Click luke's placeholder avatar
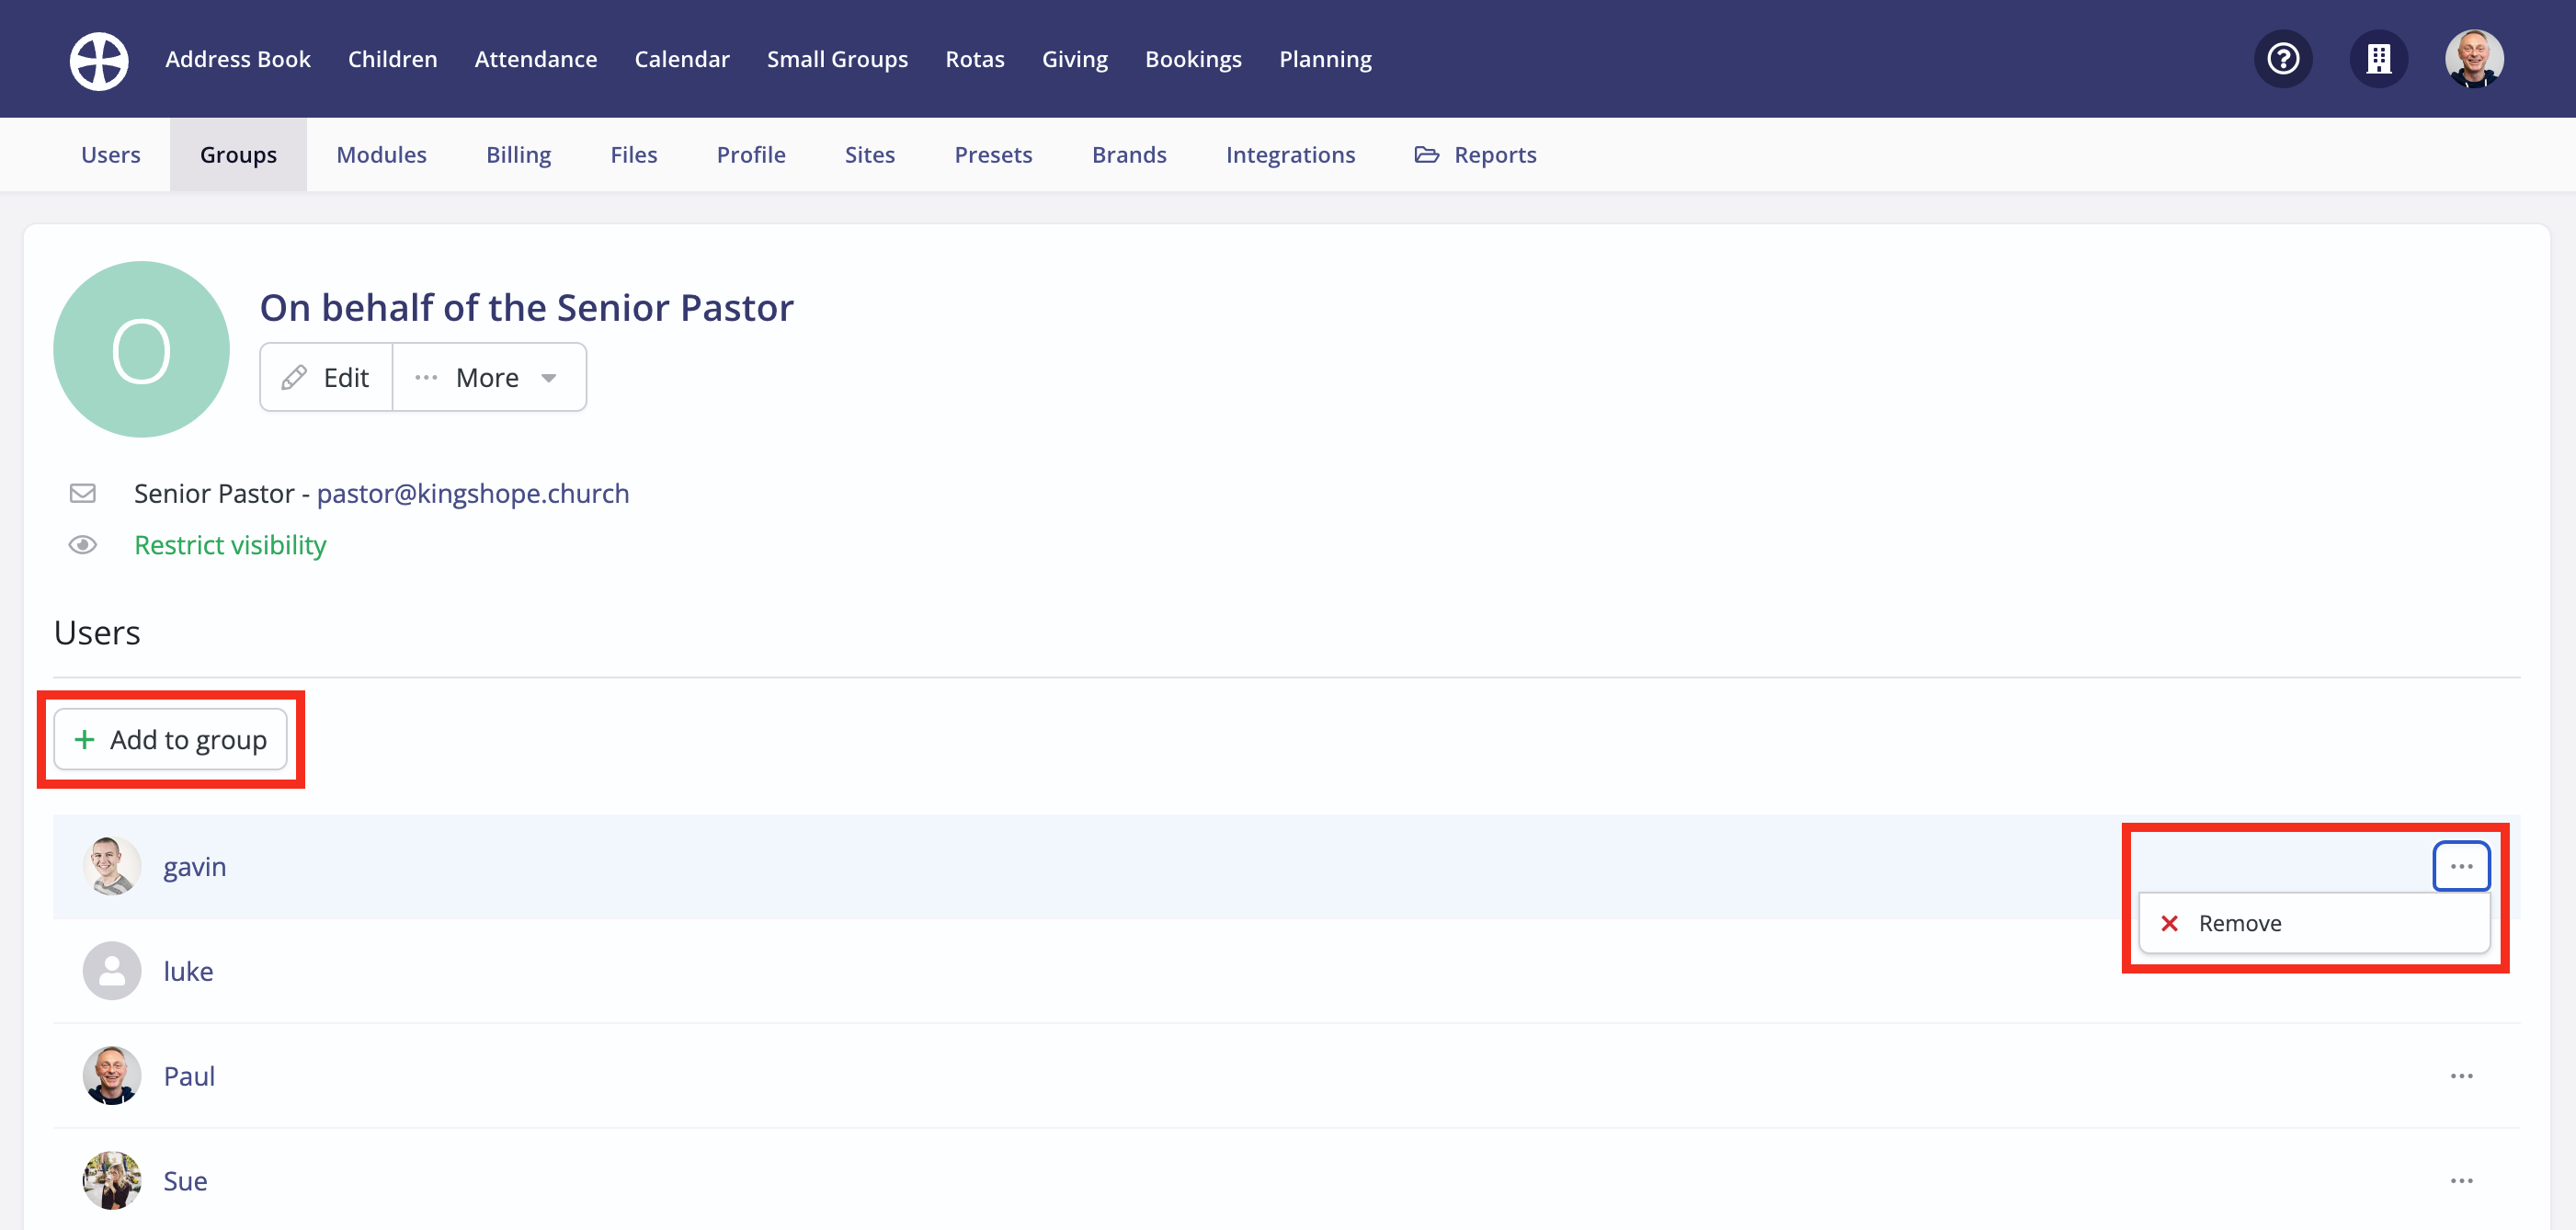 pos(111,971)
